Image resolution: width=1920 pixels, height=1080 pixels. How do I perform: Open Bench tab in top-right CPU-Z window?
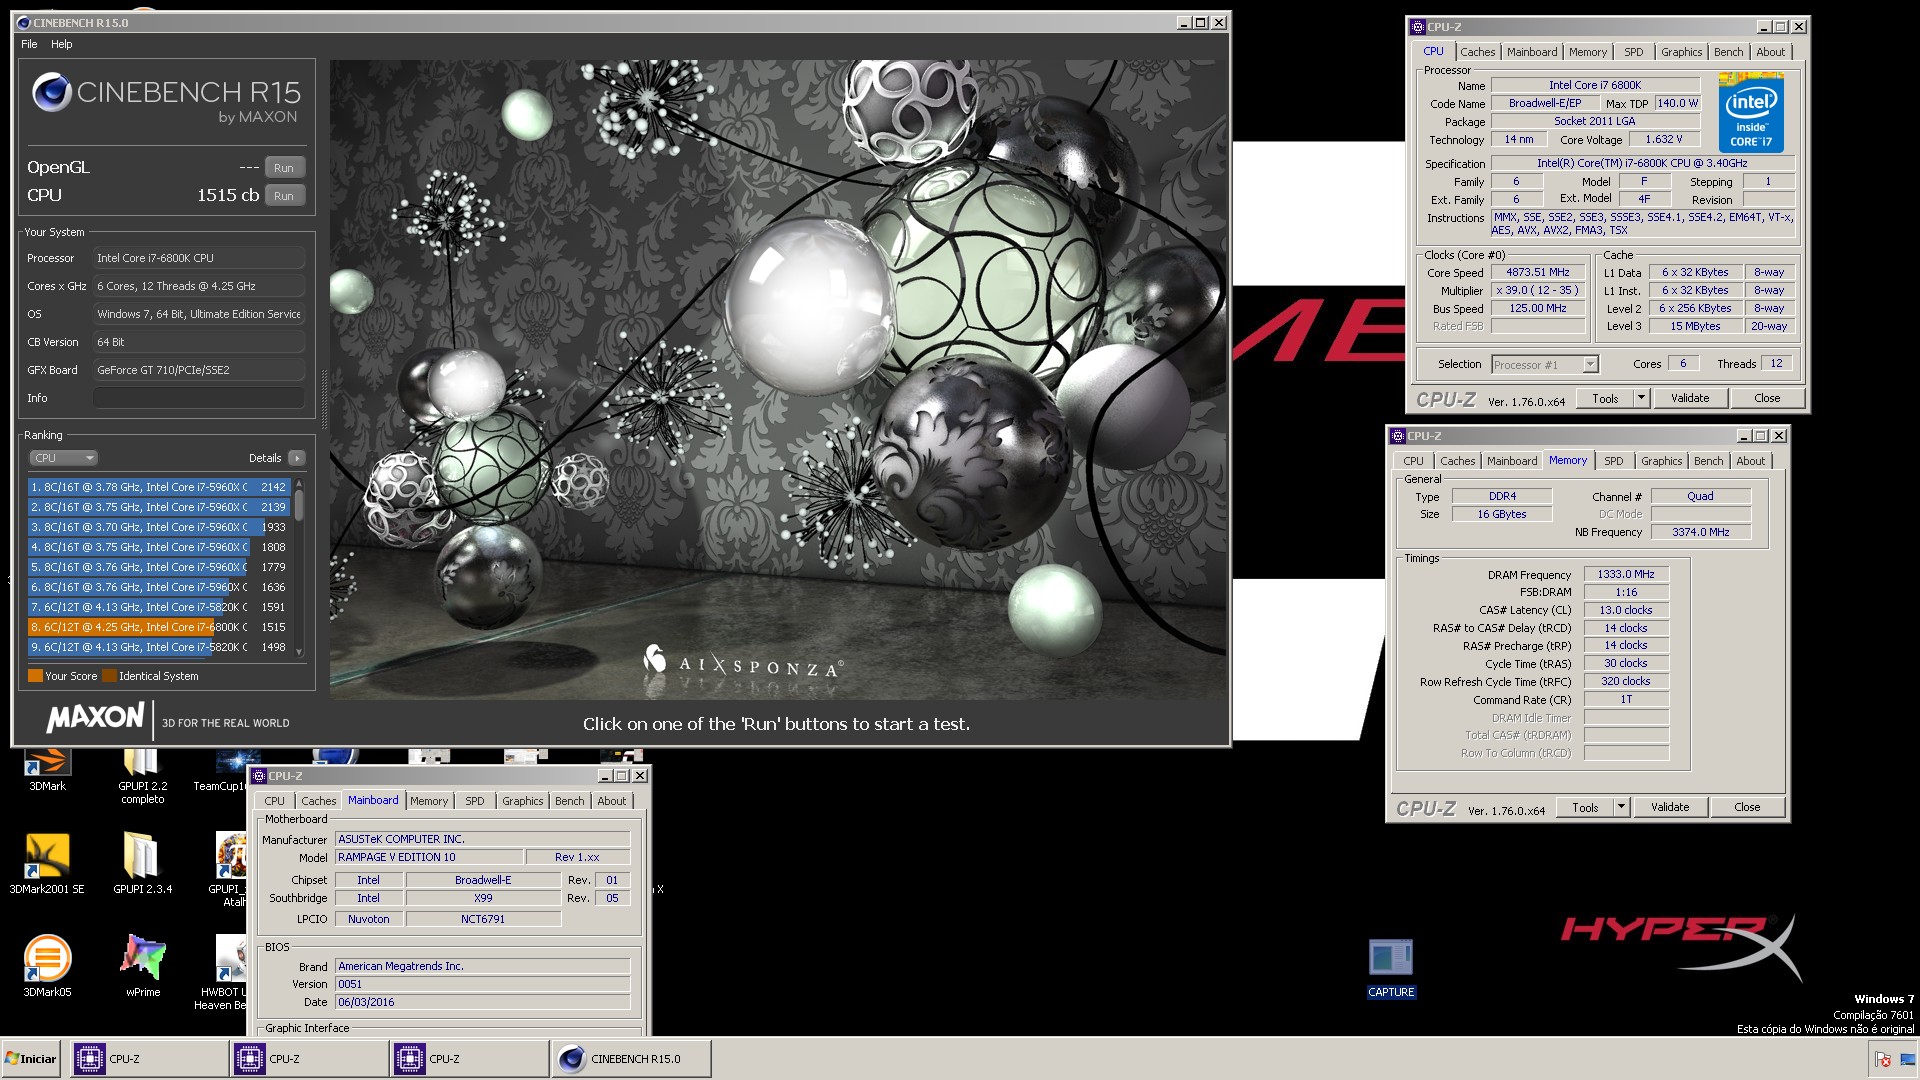[1728, 52]
